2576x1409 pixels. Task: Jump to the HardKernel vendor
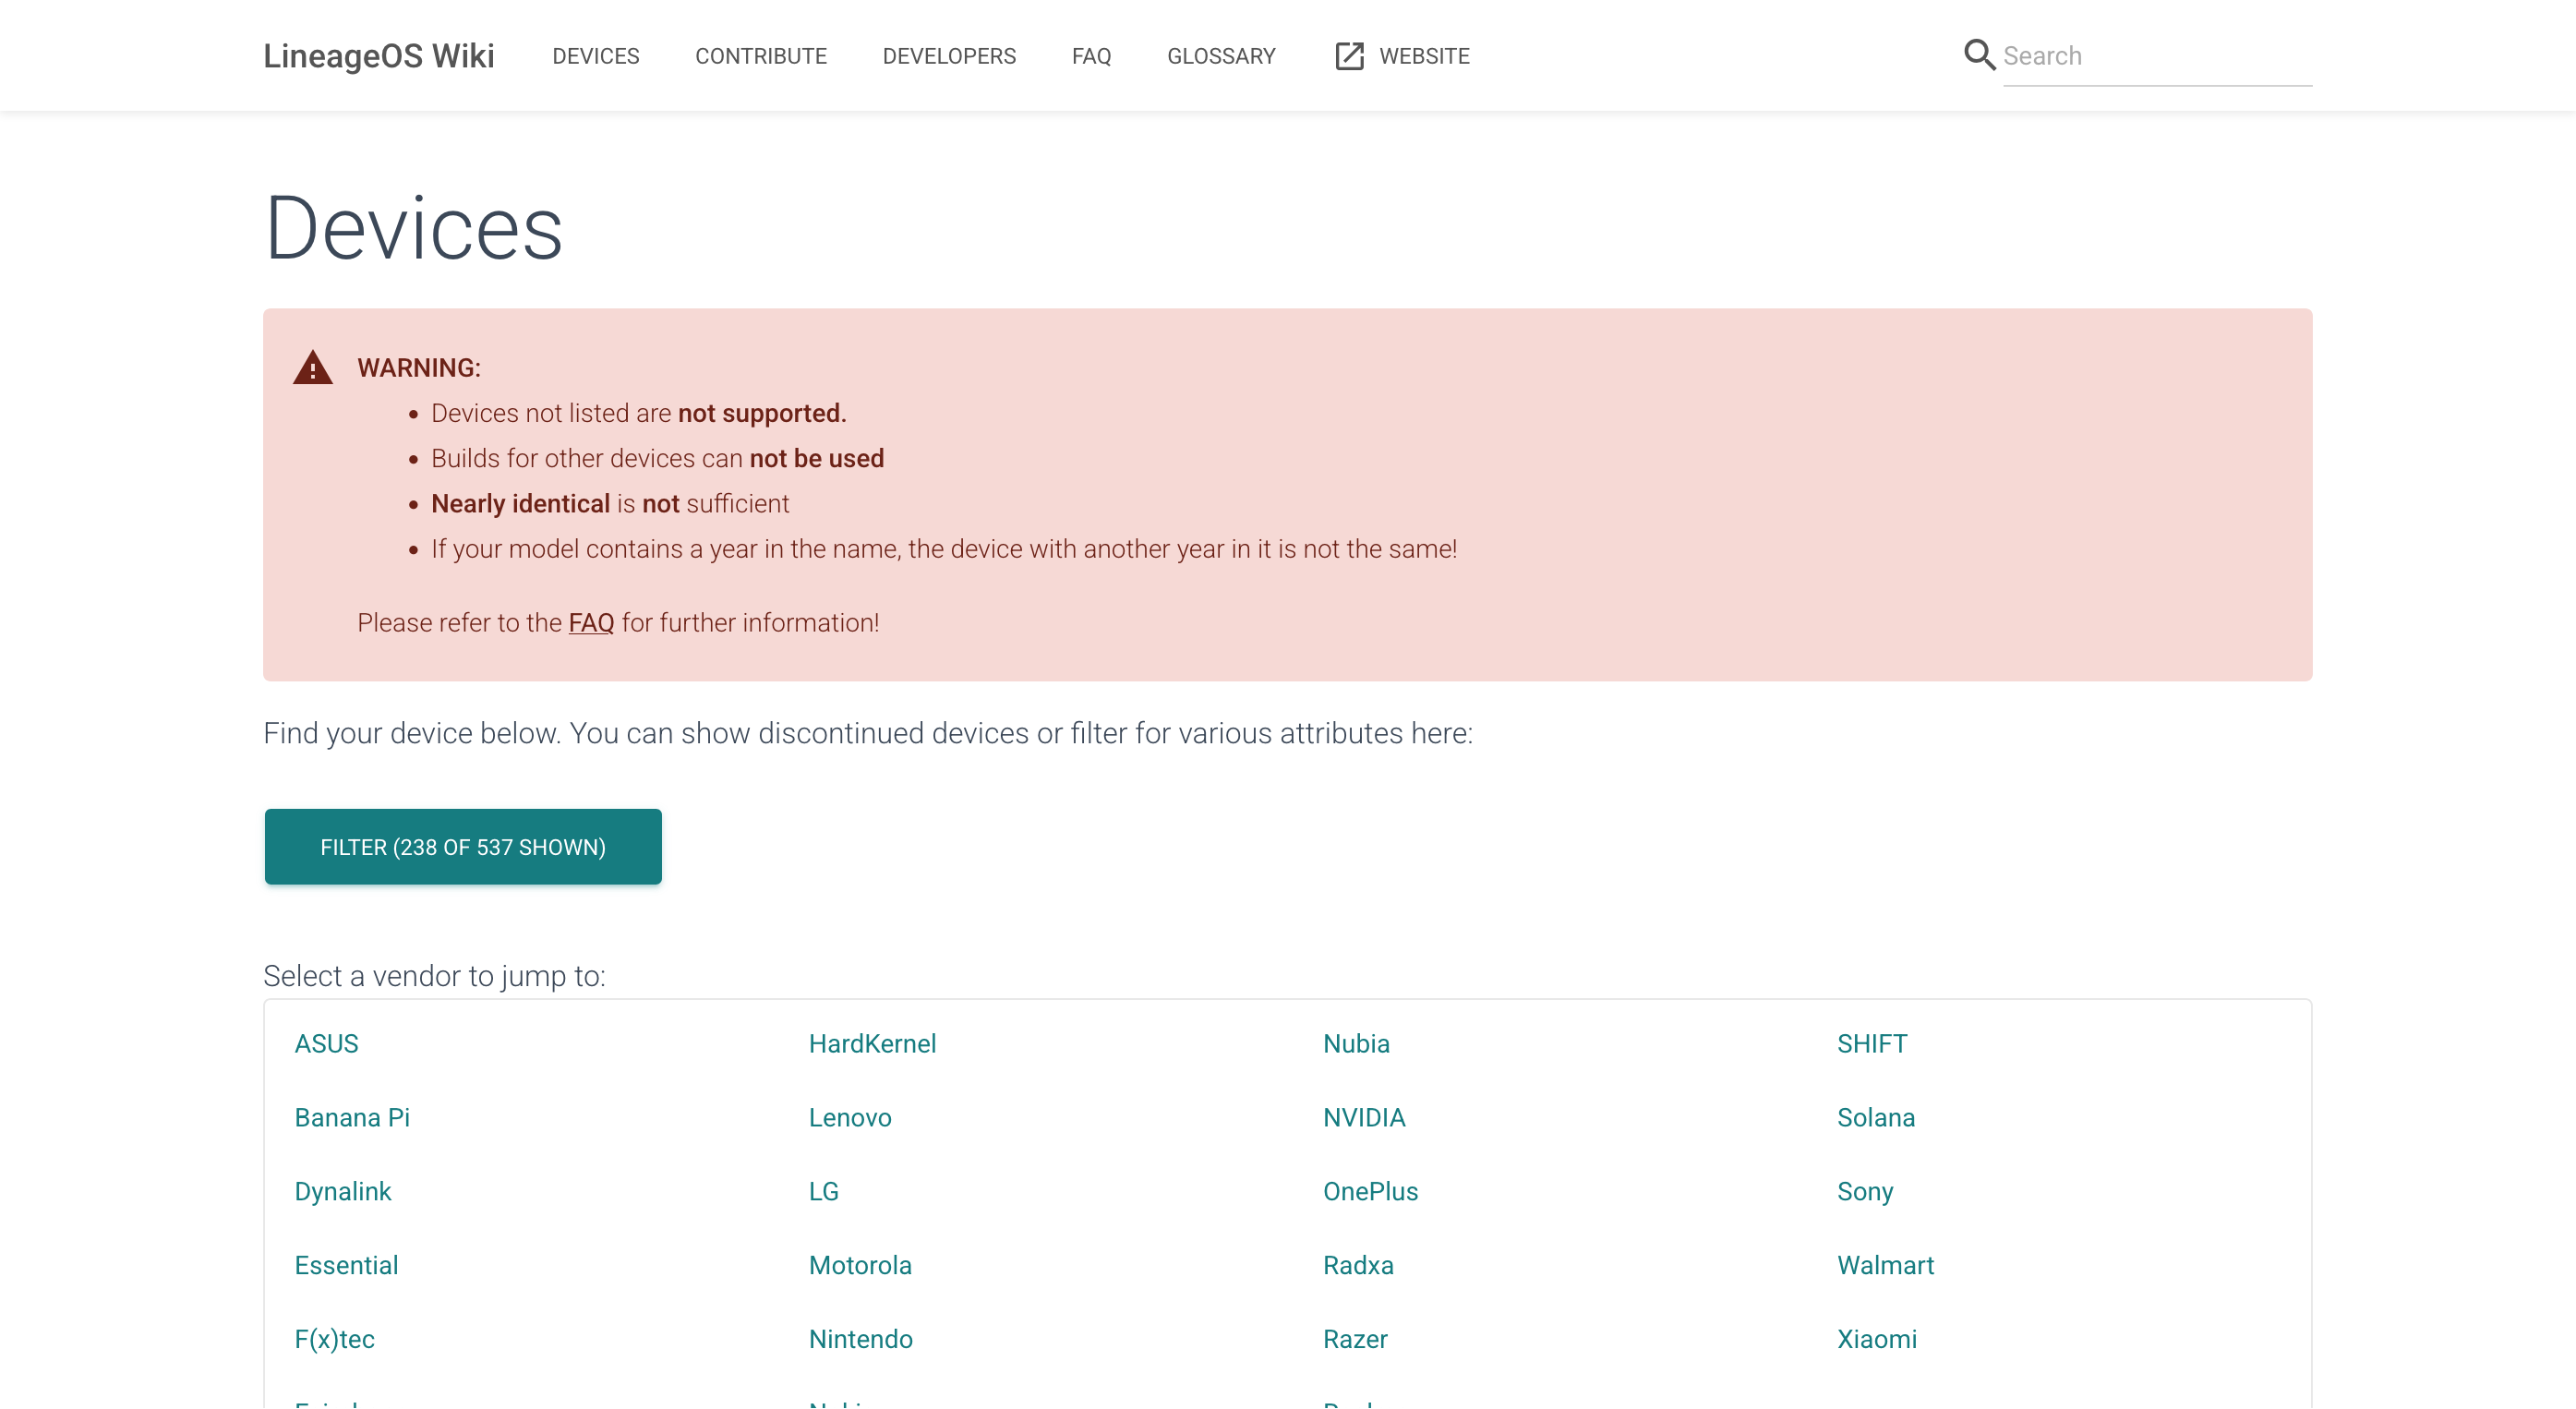tap(872, 1043)
